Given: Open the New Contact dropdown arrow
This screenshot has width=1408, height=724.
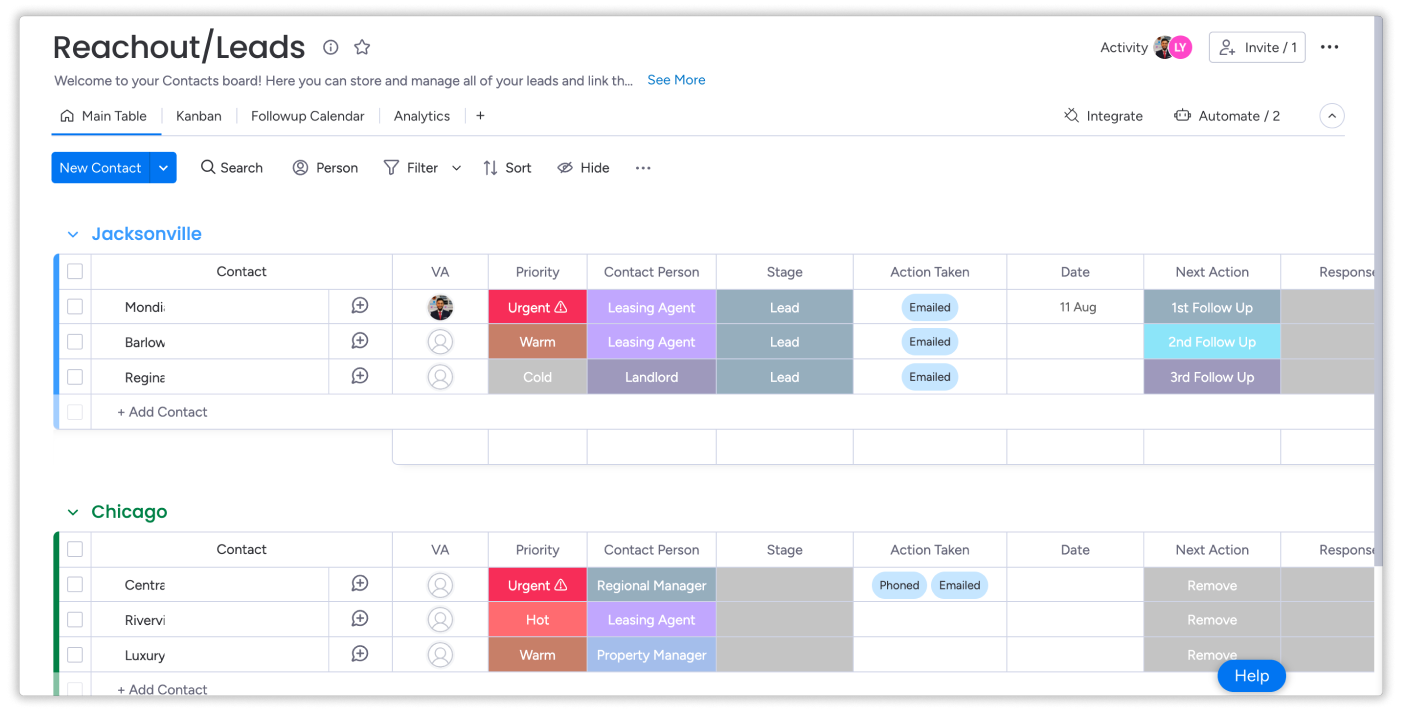Looking at the screenshot, I should coord(163,168).
